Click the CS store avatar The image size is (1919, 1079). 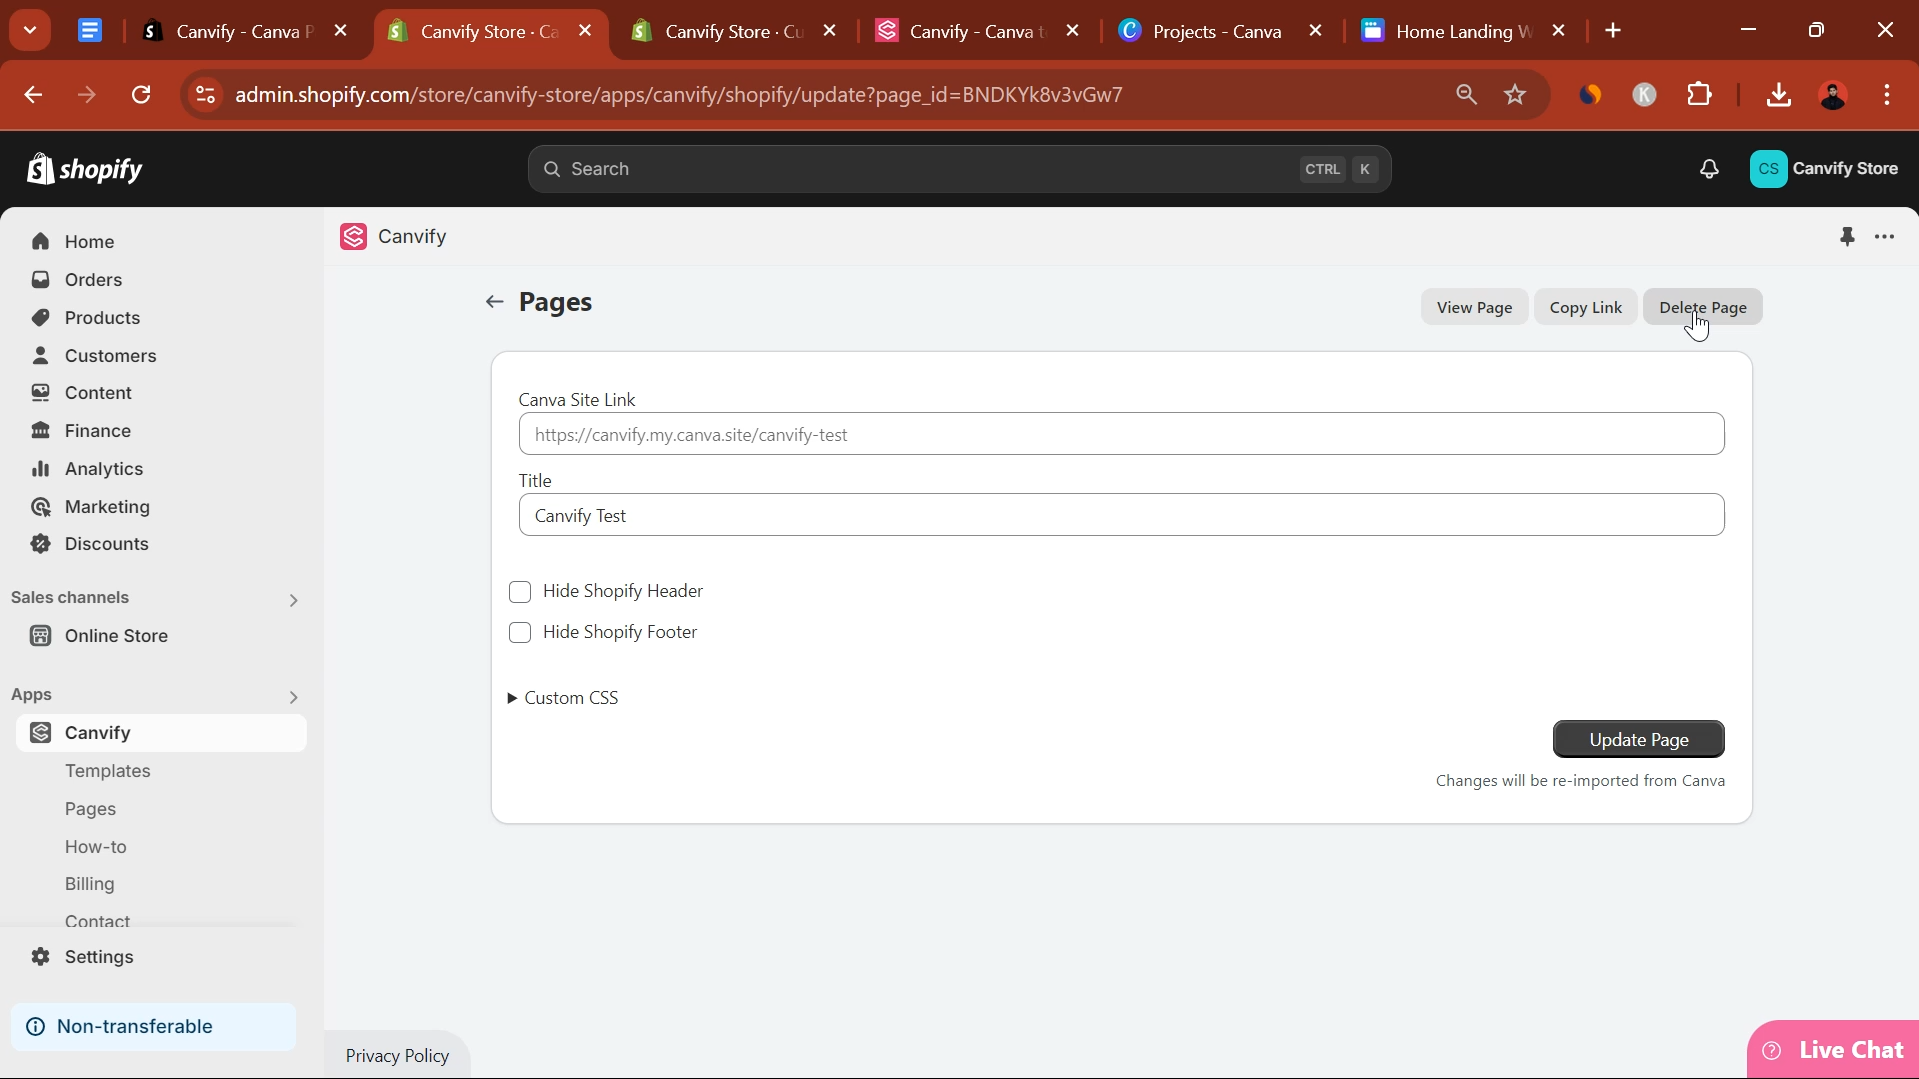(1768, 169)
